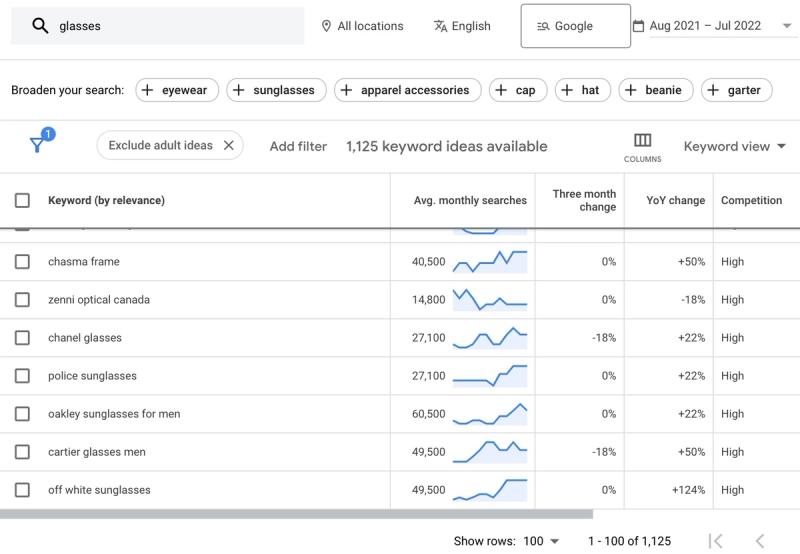
Task: Go to first page of results
Action: [x=715, y=541]
